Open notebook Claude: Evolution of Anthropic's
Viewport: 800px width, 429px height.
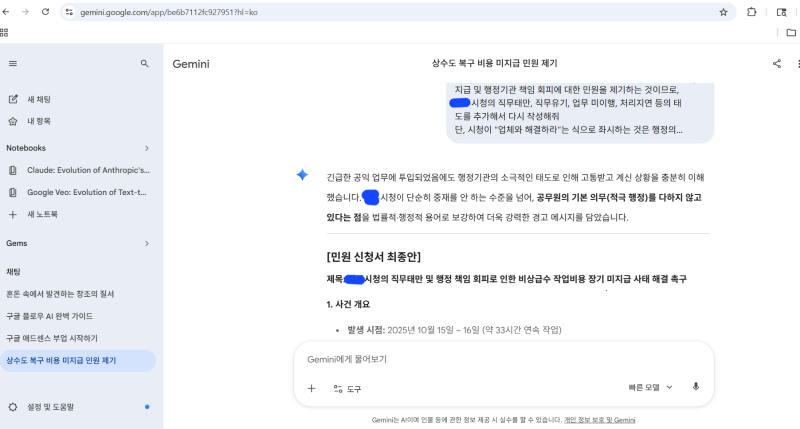coord(88,170)
